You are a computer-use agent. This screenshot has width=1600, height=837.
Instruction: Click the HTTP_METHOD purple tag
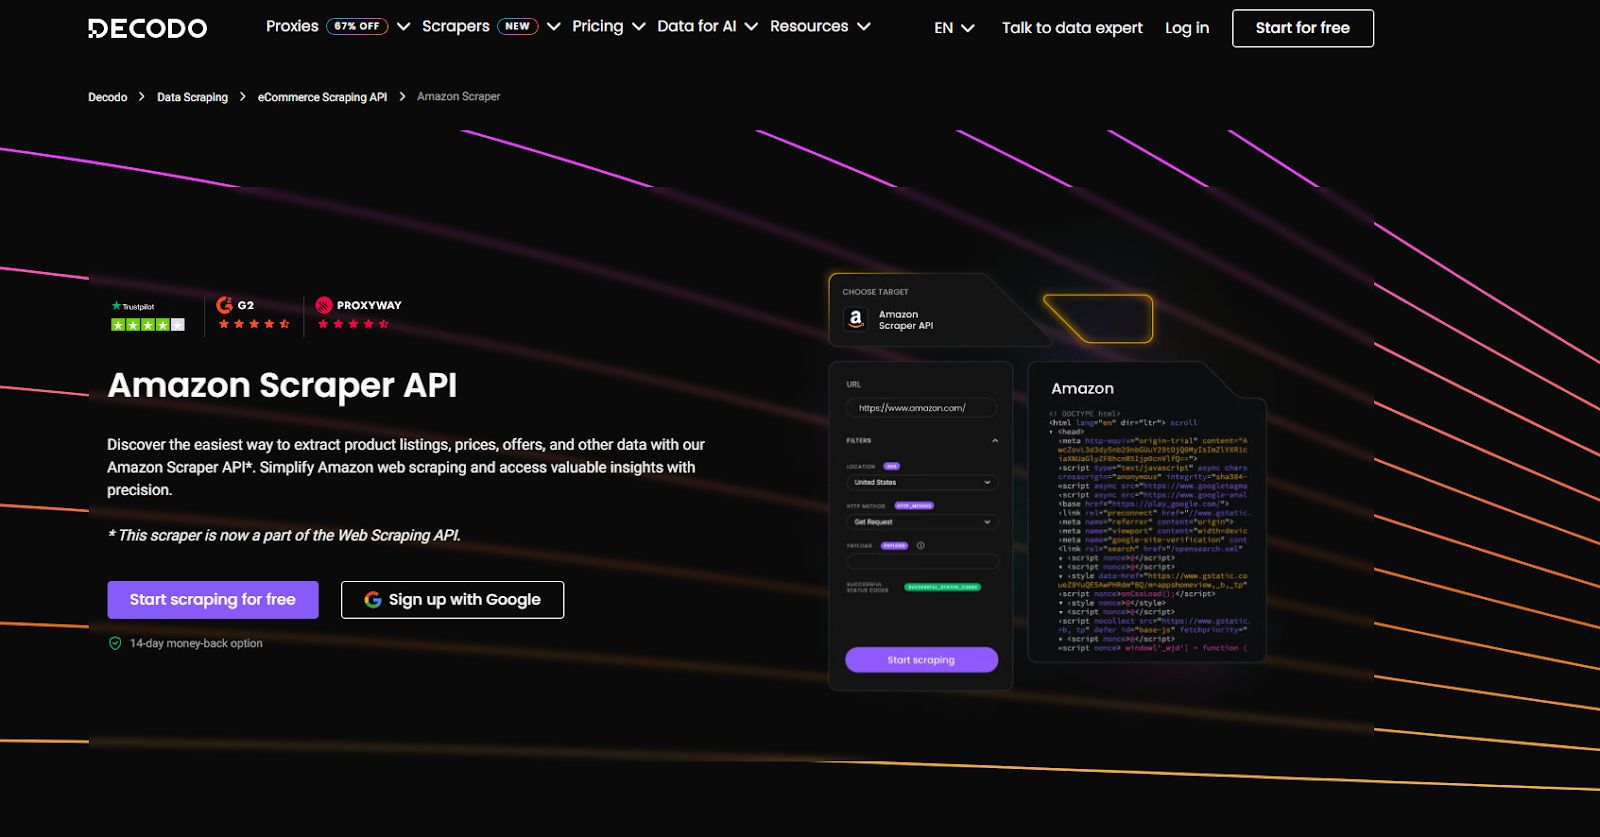(x=914, y=506)
